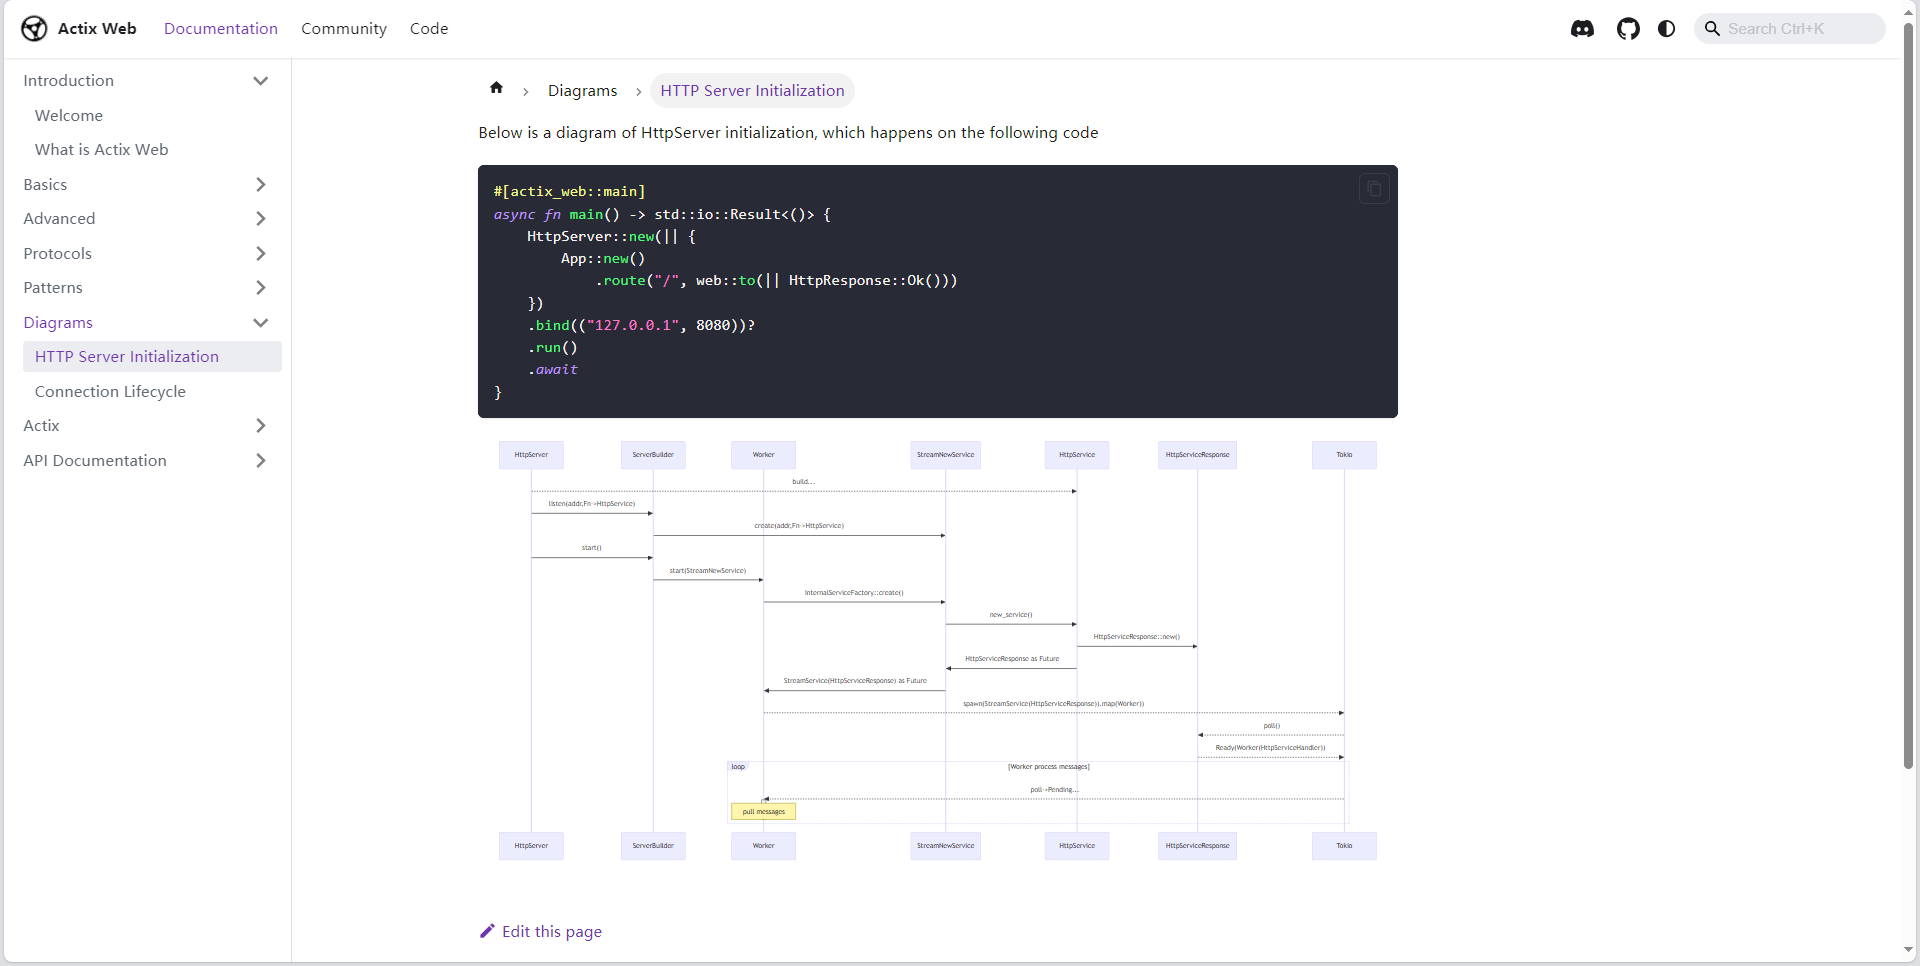Click Actix sidebar label
The width and height of the screenshot is (1920, 966).
(41, 426)
